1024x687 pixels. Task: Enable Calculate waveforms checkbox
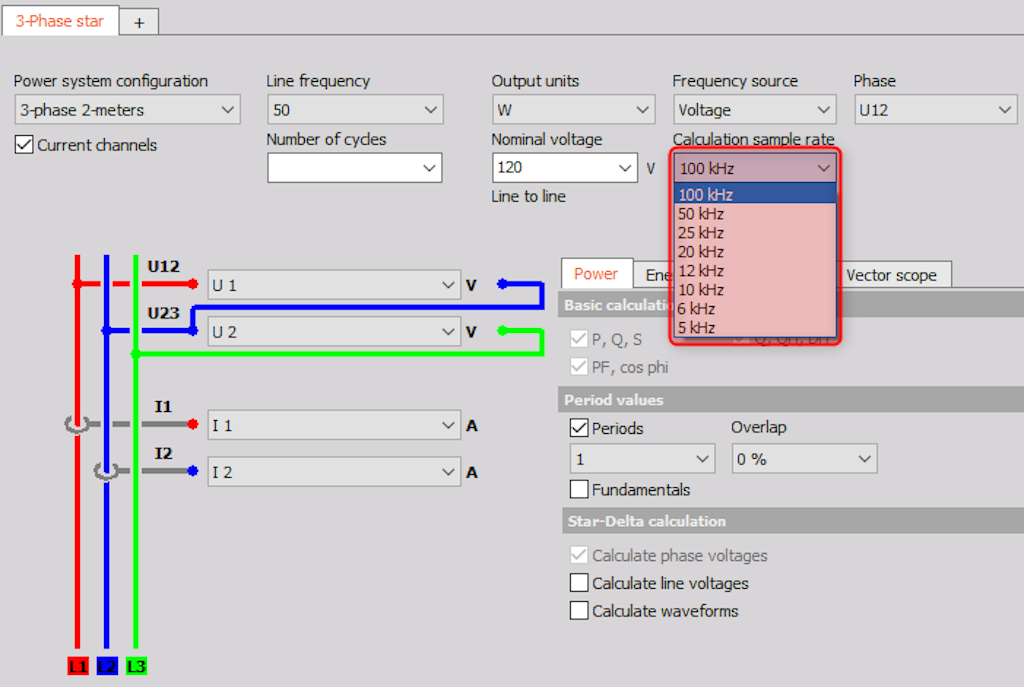[x=579, y=611]
